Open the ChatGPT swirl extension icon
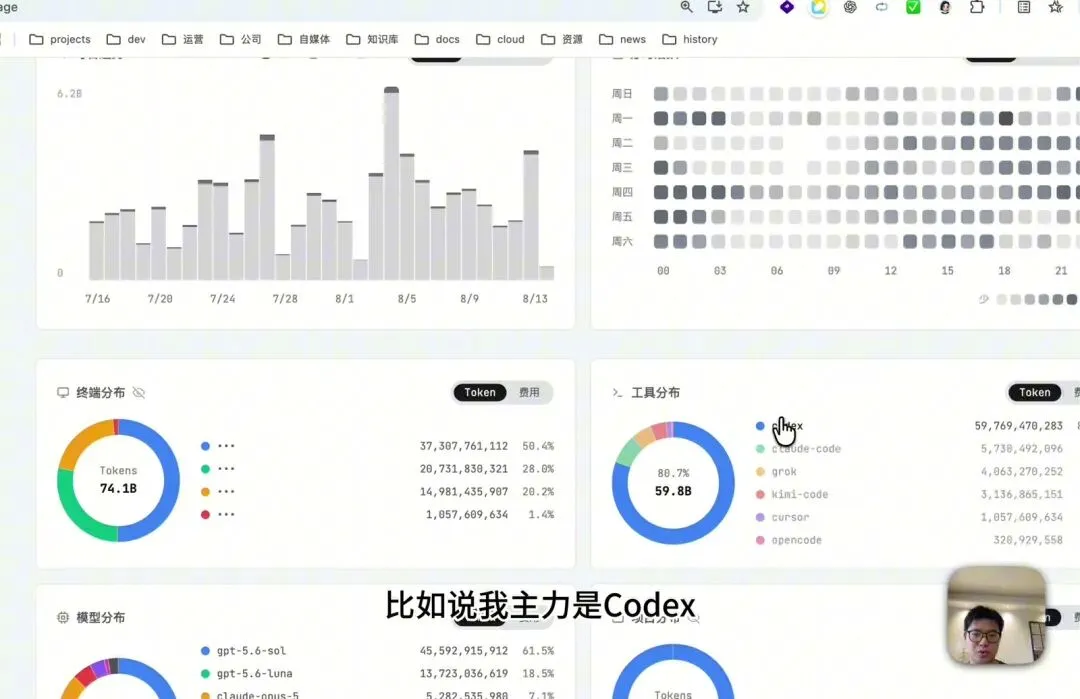1080x699 pixels. pyautogui.click(x=850, y=7)
